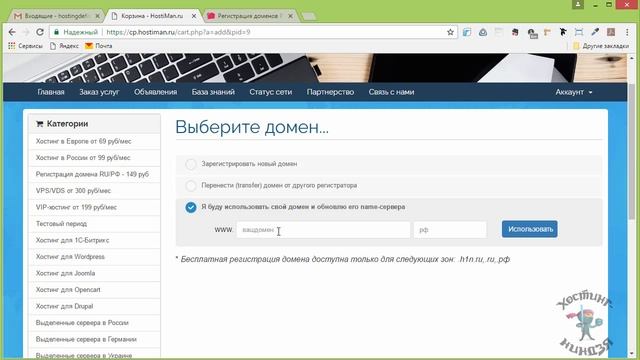Image resolution: width=640 pixels, height=360 pixels.
Task: Click the shopping cart icon next to Категории
Action: pyautogui.click(x=40, y=124)
